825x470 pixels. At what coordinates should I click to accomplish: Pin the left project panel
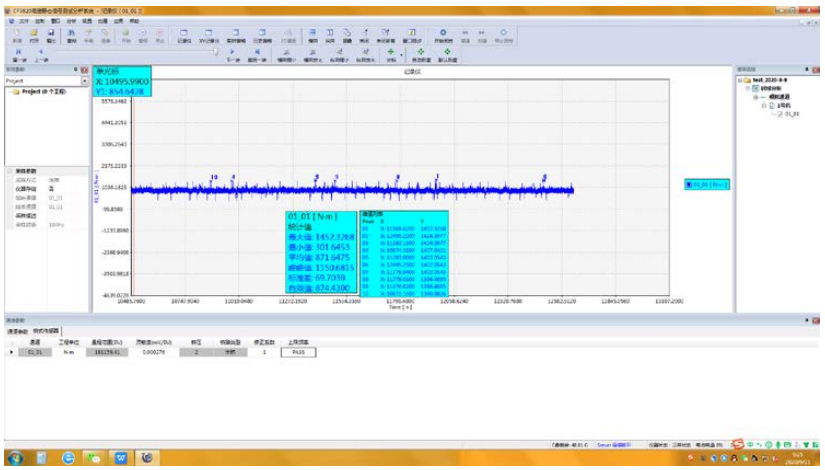coord(75,69)
